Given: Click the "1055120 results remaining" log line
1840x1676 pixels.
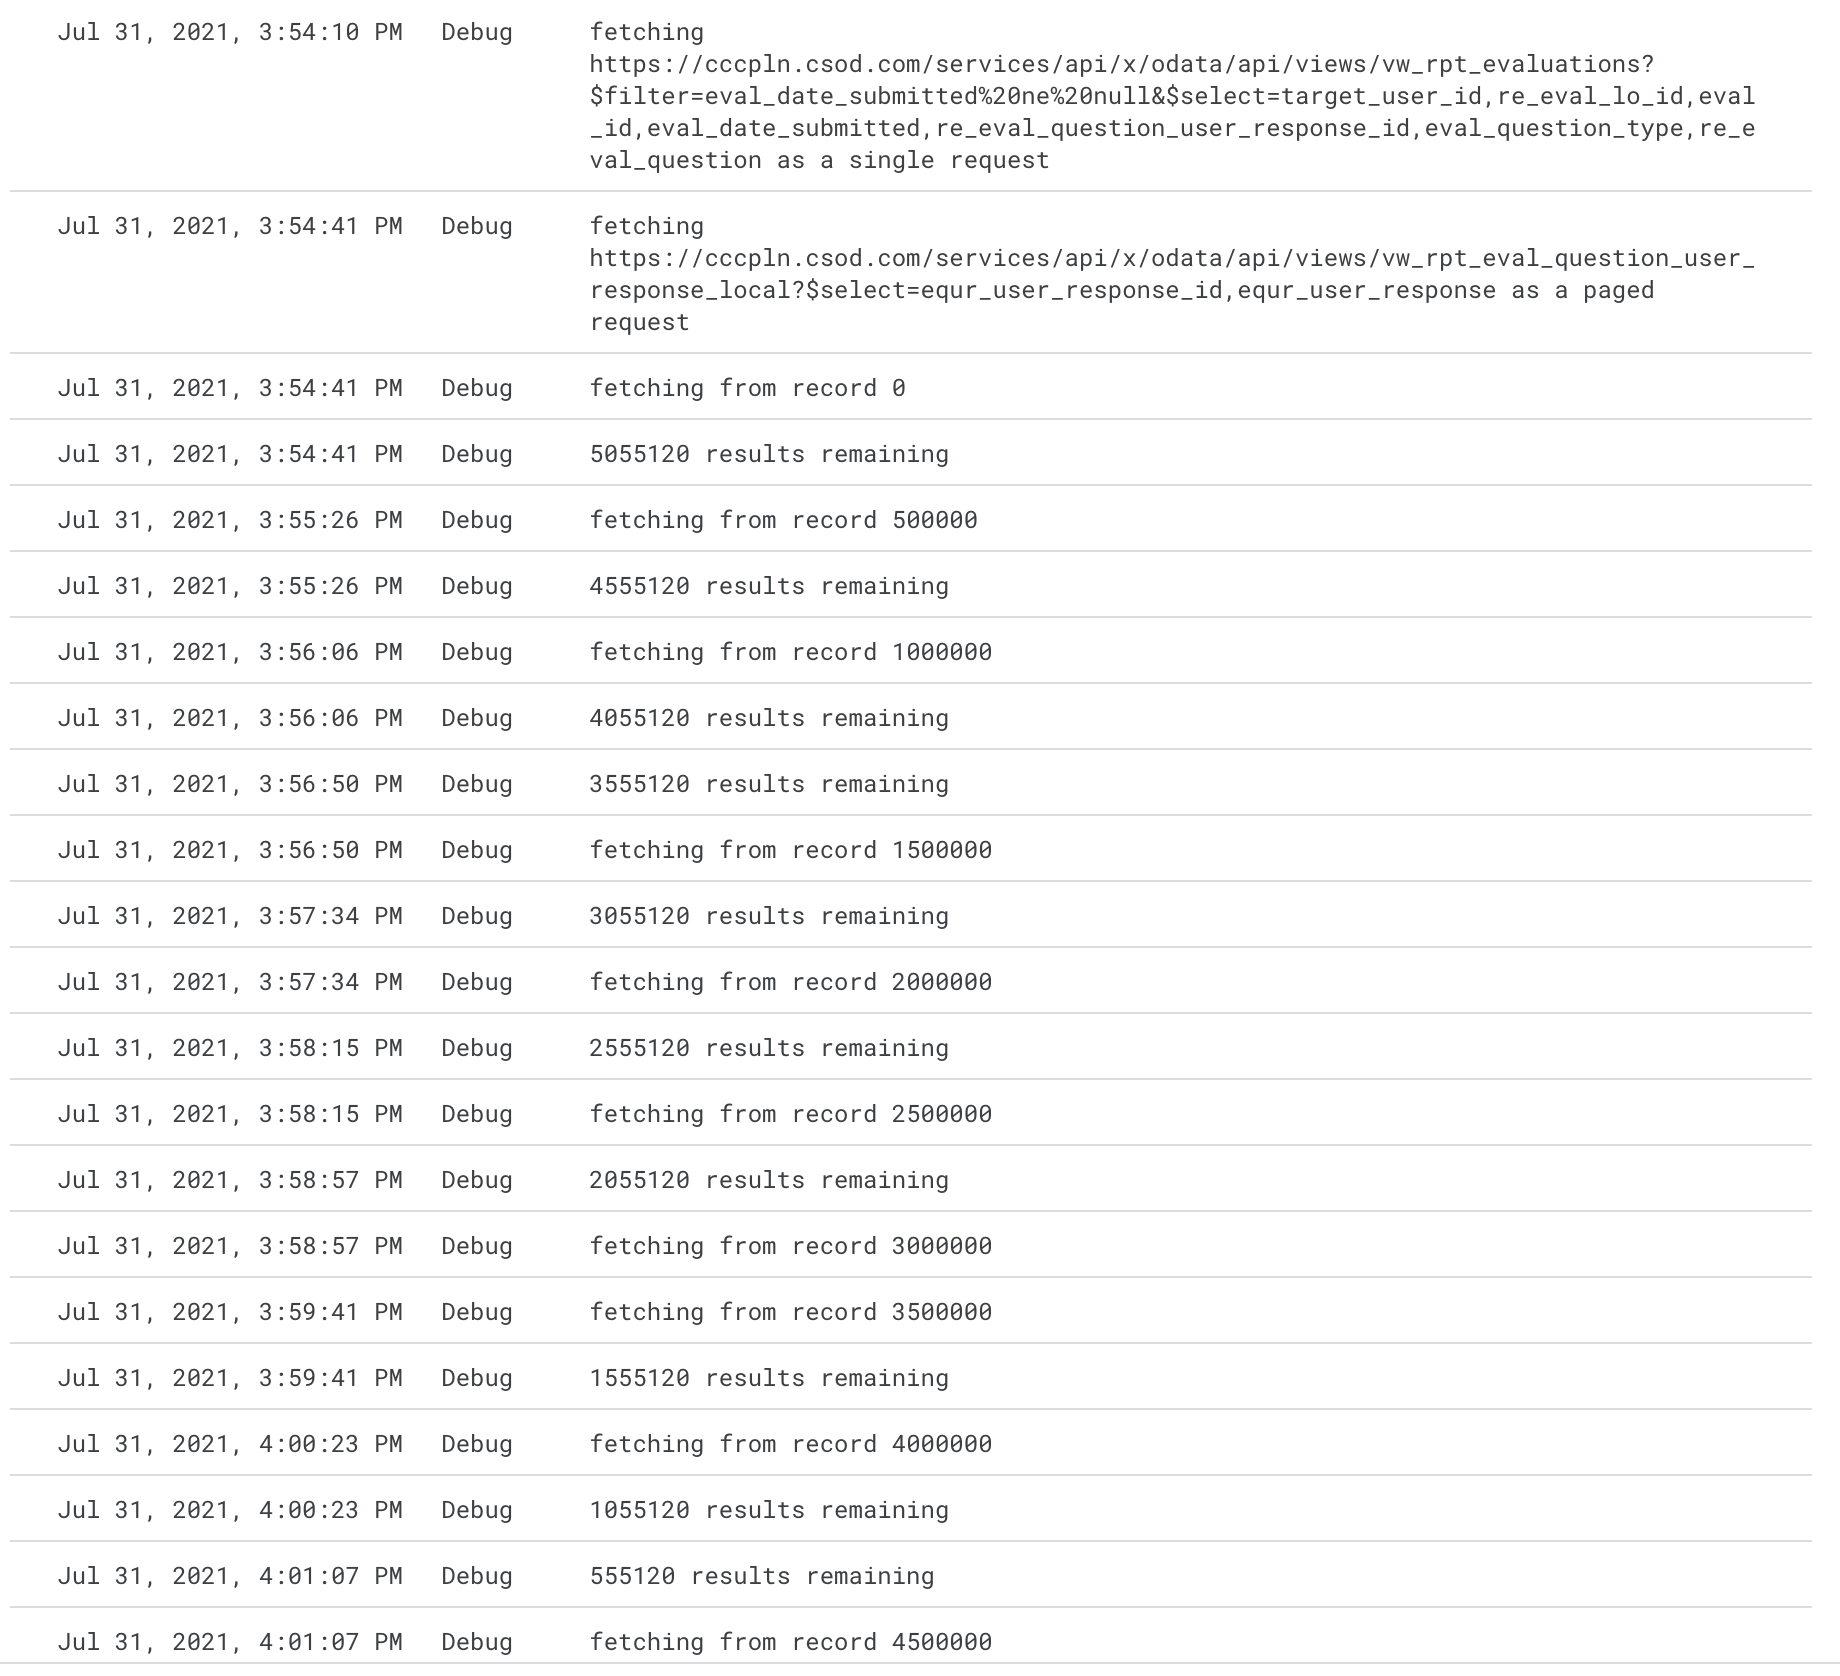Looking at the screenshot, I should 769,1510.
